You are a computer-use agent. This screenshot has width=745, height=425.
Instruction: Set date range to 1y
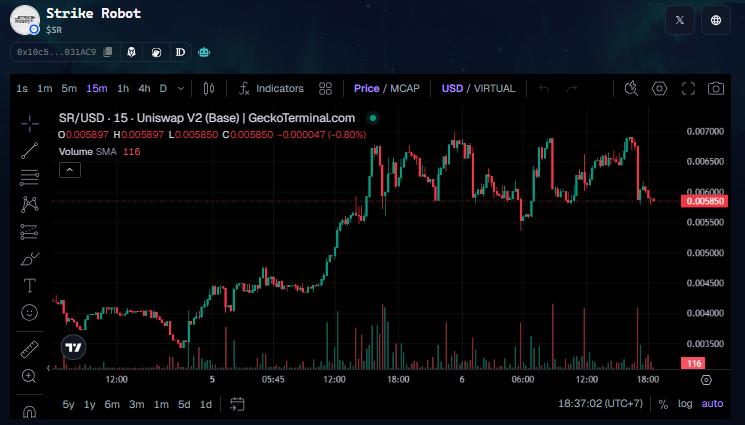(89, 405)
